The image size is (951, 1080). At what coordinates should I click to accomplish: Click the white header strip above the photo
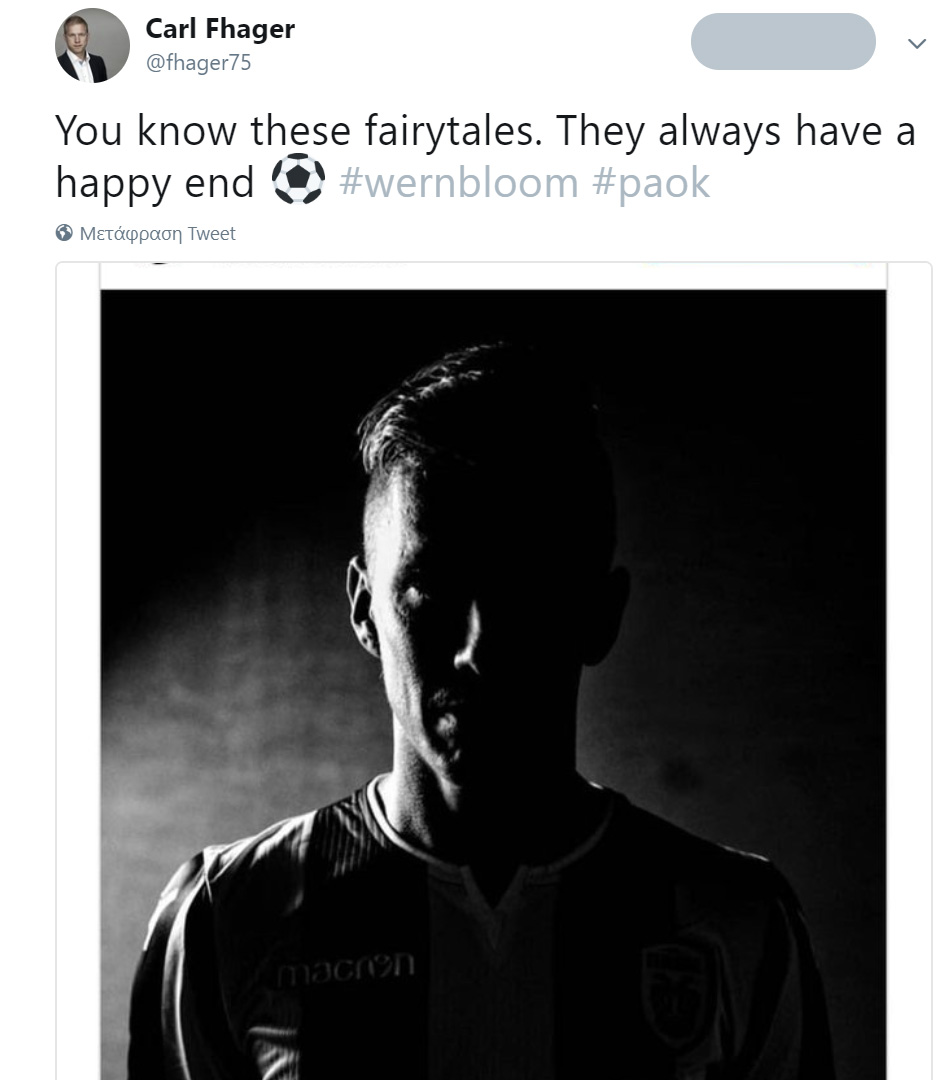point(493,276)
